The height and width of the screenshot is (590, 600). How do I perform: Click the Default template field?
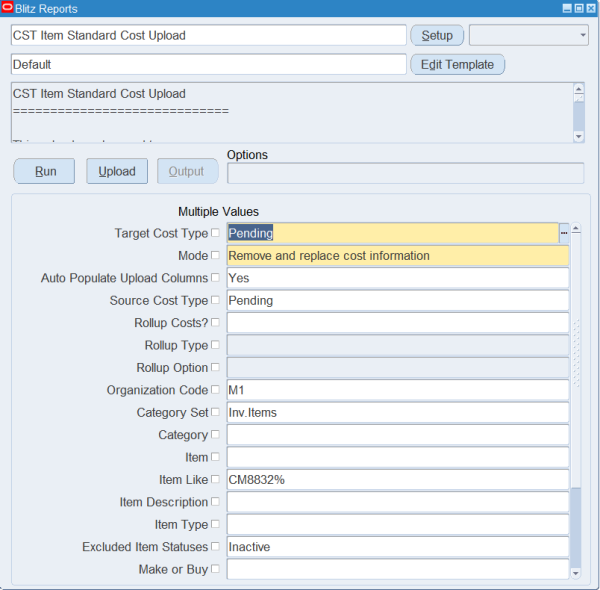tap(209, 64)
